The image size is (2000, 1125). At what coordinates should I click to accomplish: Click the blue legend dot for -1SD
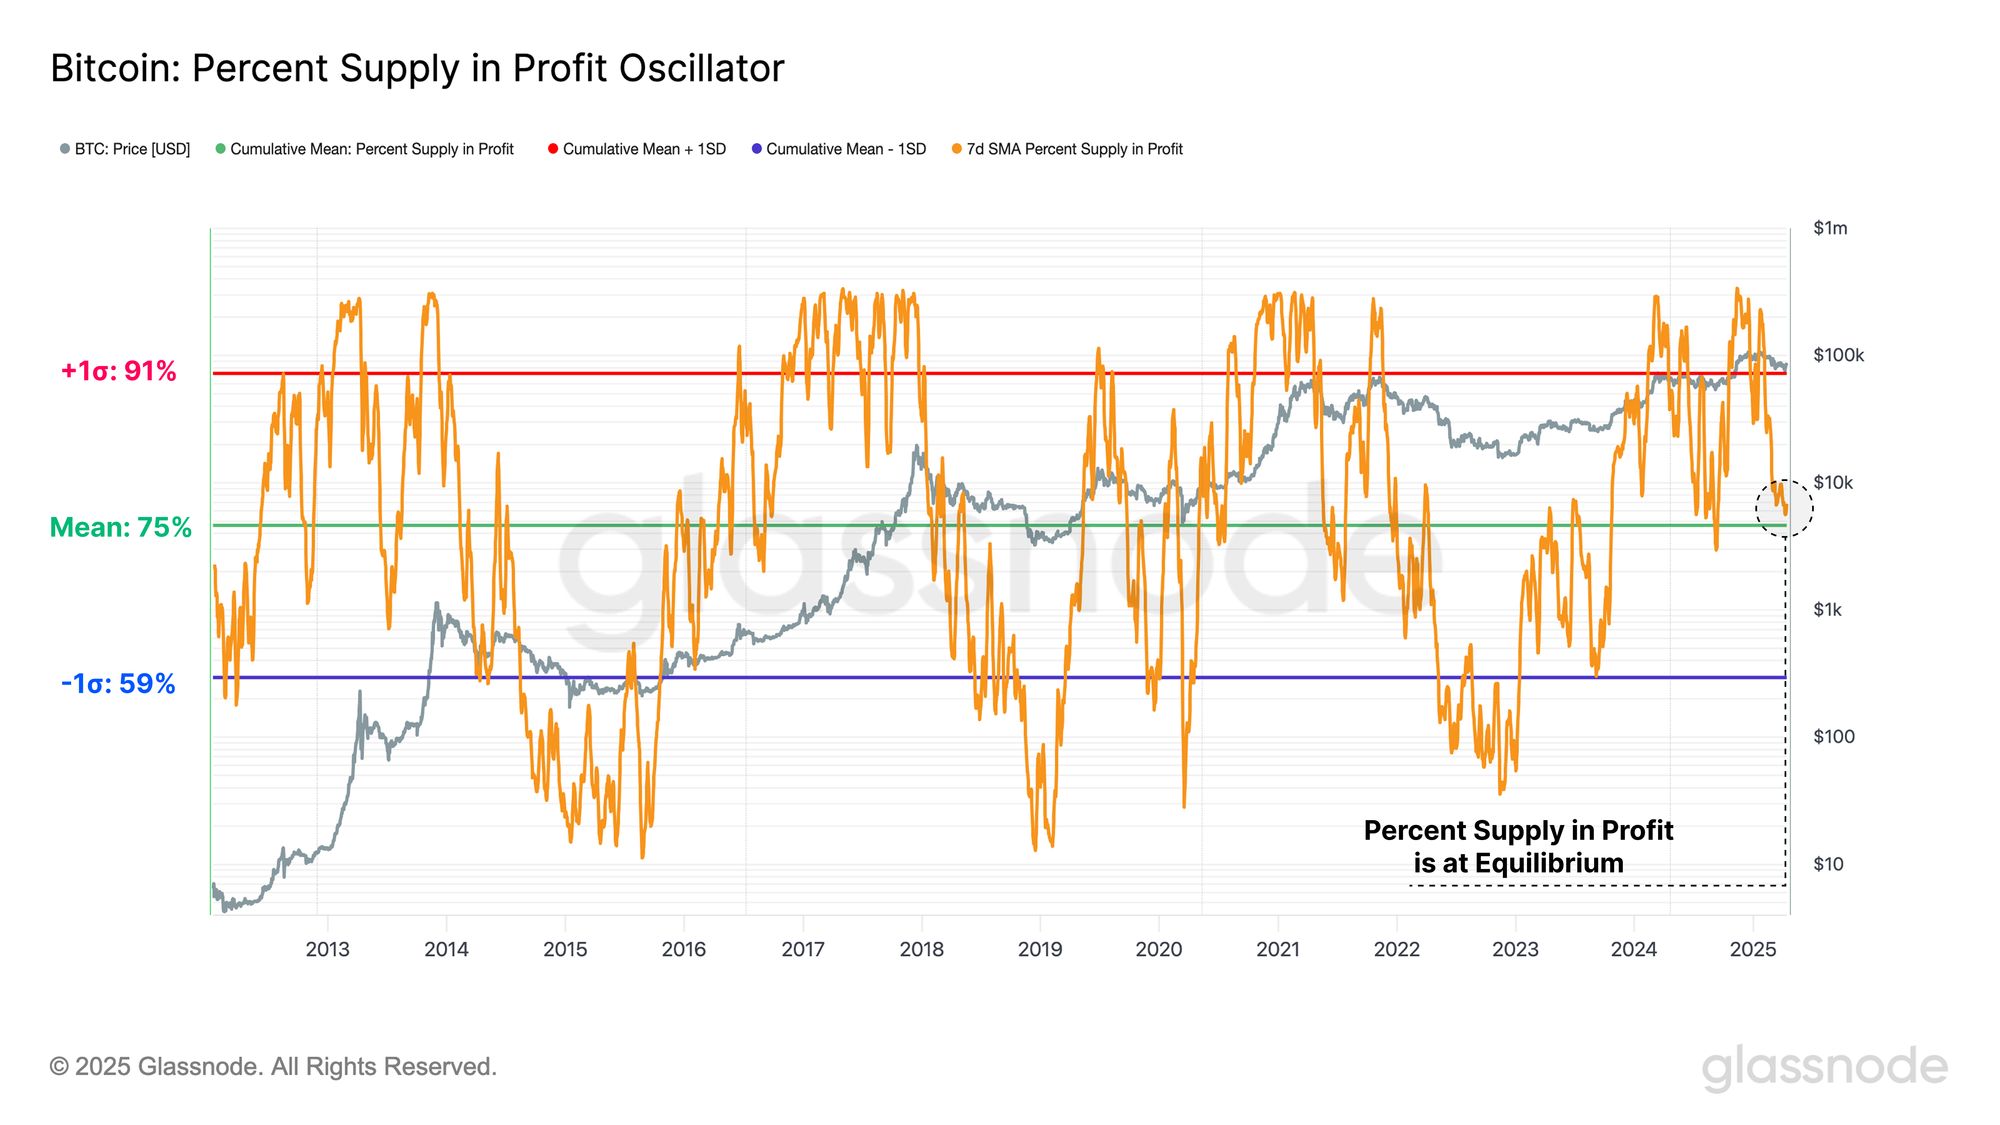757,149
